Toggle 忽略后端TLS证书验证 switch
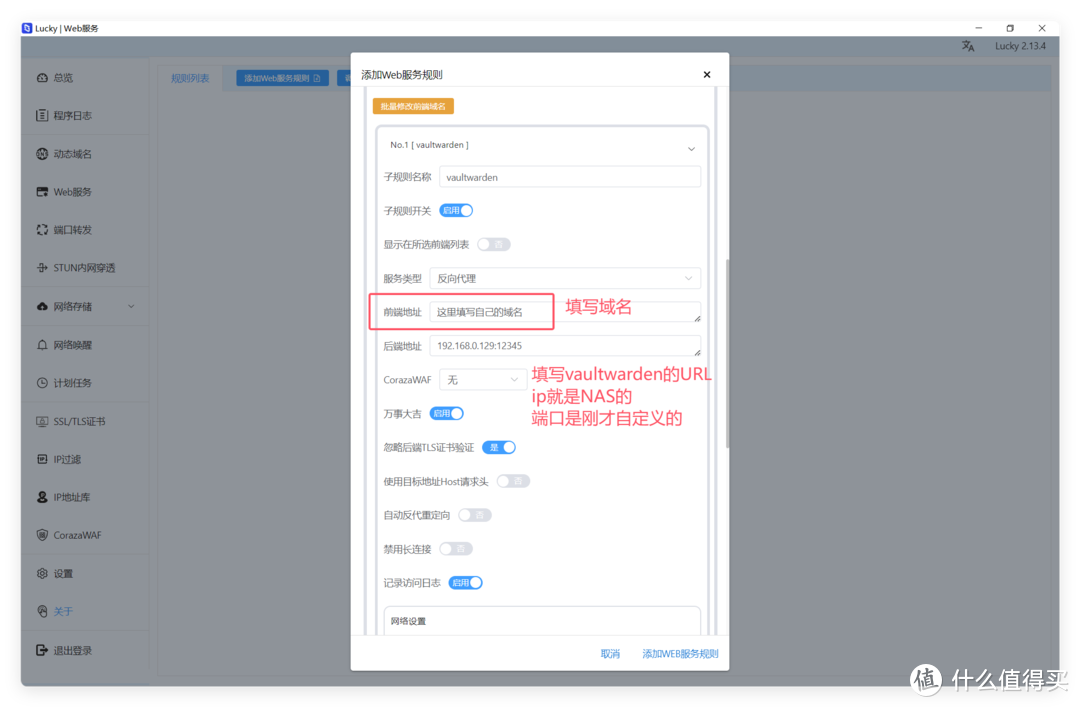Viewport: 1080px width, 707px height. point(499,447)
